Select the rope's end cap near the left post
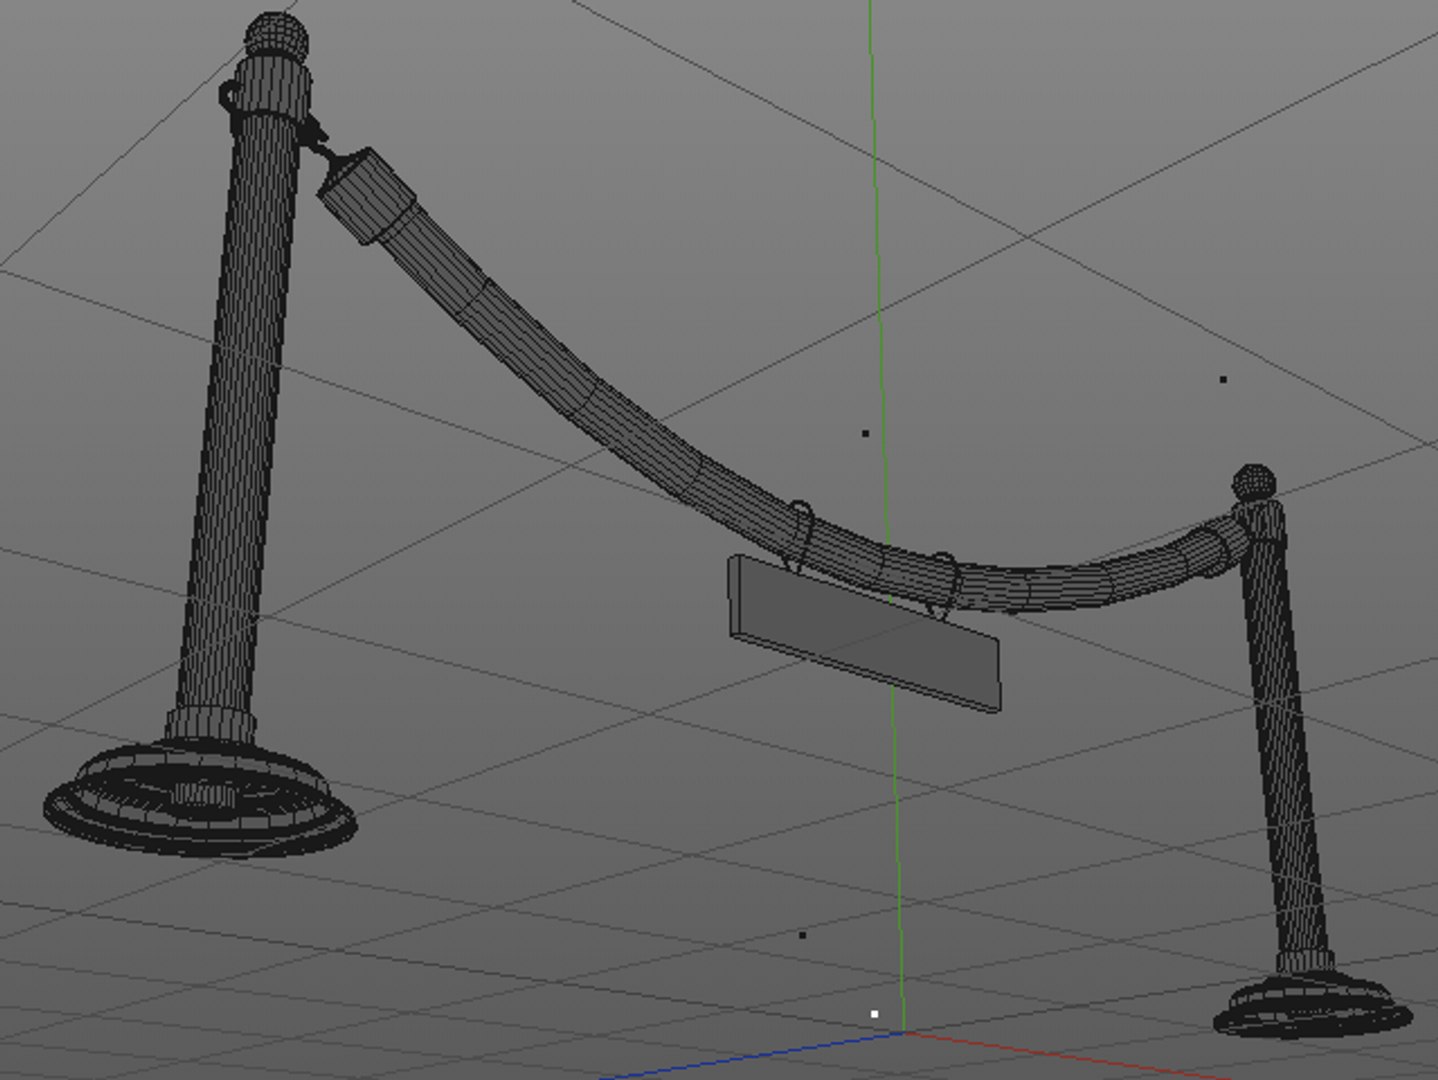The height and width of the screenshot is (1080, 1438). pyautogui.click(x=367, y=195)
